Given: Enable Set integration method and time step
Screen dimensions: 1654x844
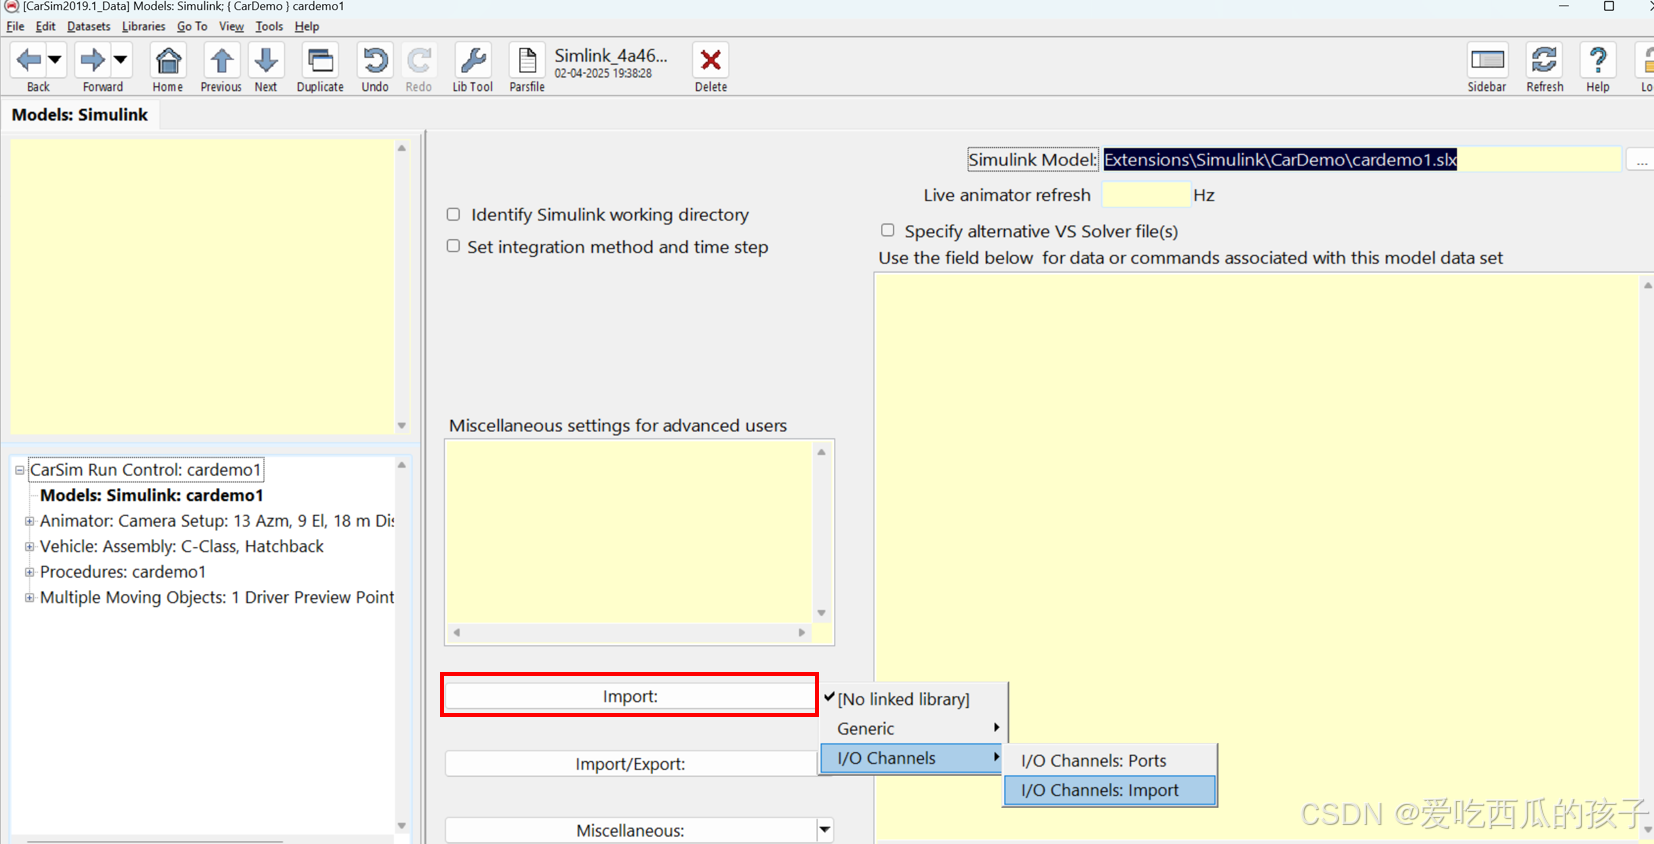Looking at the screenshot, I should 453,246.
